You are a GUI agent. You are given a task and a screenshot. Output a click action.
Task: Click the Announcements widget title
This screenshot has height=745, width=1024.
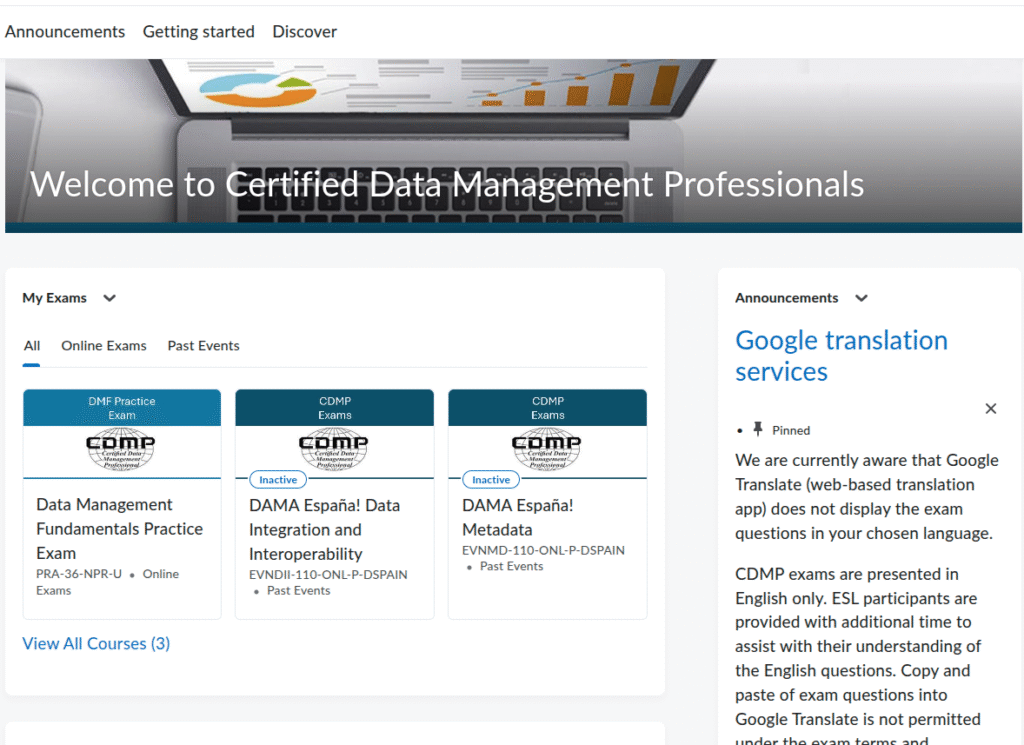(786, 298)
